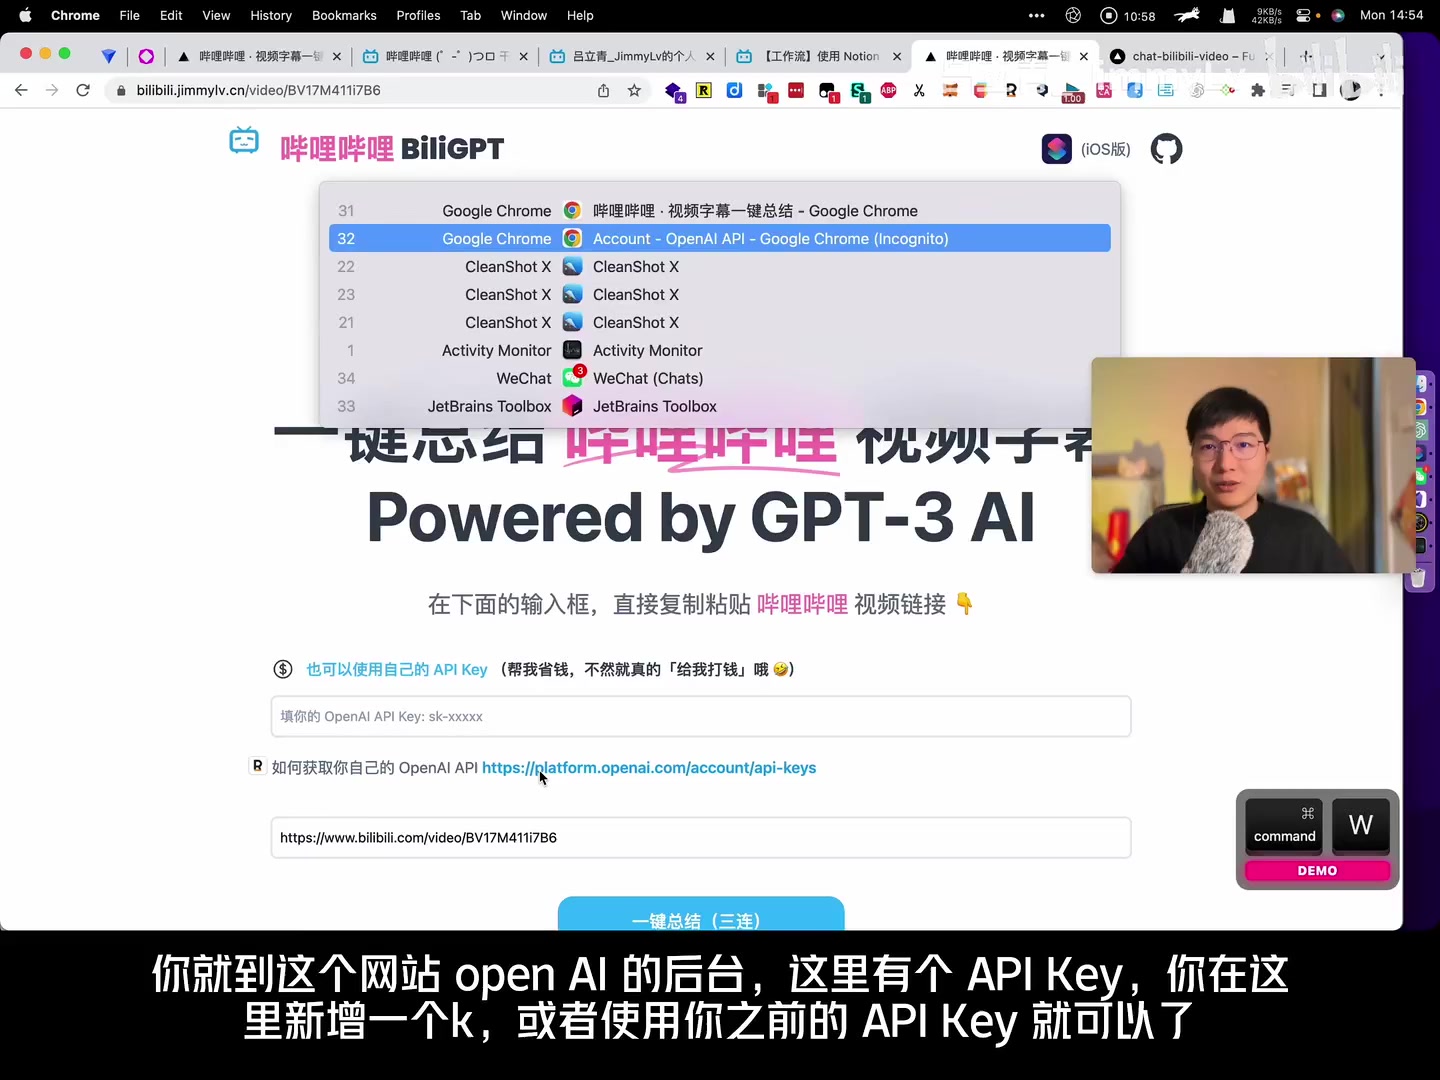Image resolution: width=1440 pixels, height=1080 pixels.
Task: Reload the page via refresh icon
Action: pyautogui.click(x=83, y=90)
